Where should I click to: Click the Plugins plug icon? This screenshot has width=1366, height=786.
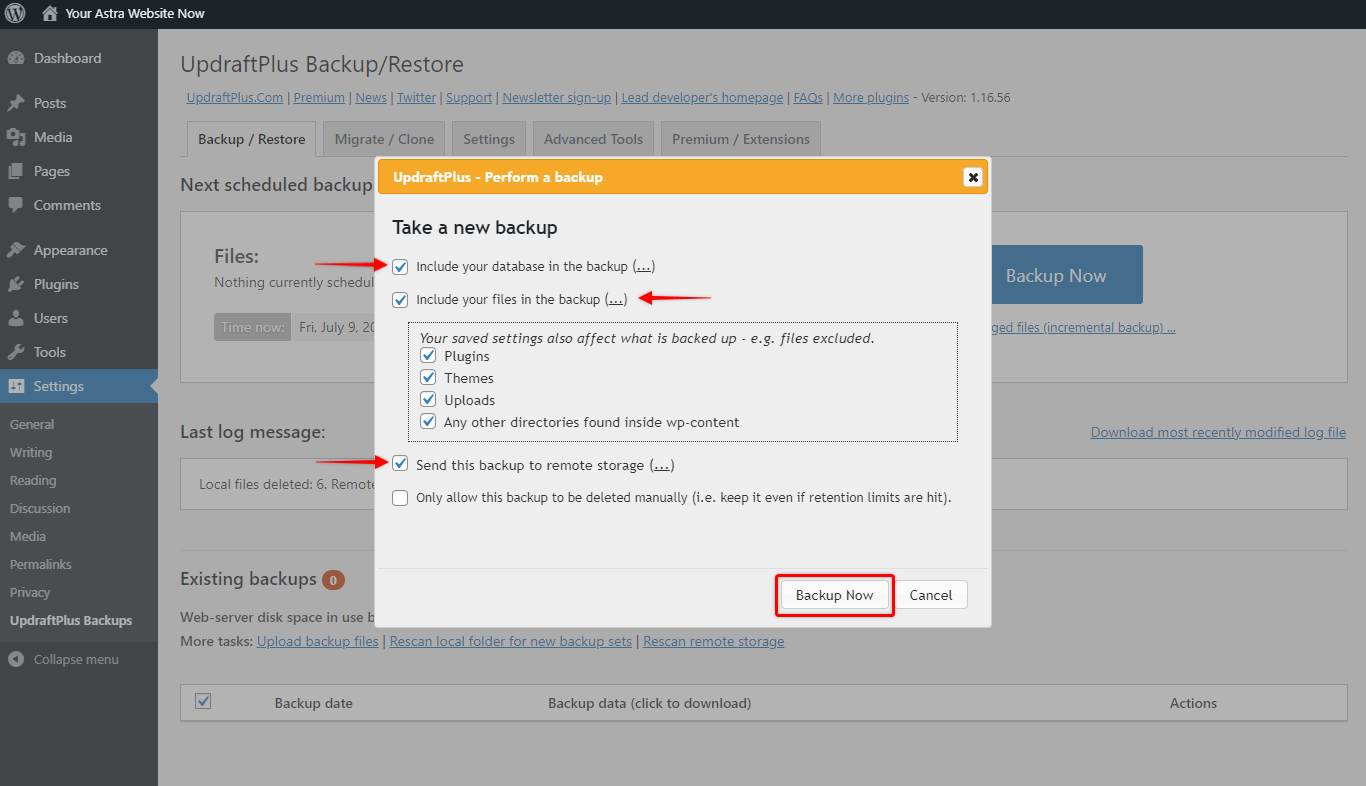[x=16, y=284]
